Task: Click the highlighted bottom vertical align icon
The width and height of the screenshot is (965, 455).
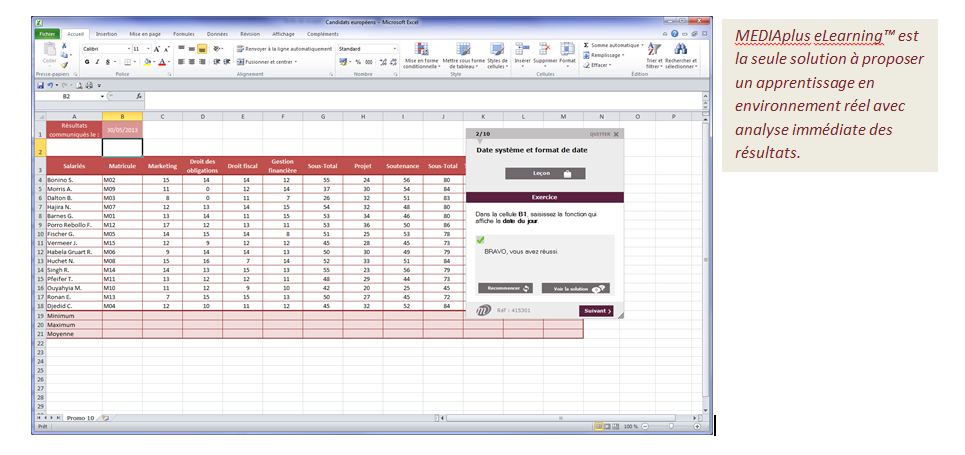Action: click(x=201, y=49)
